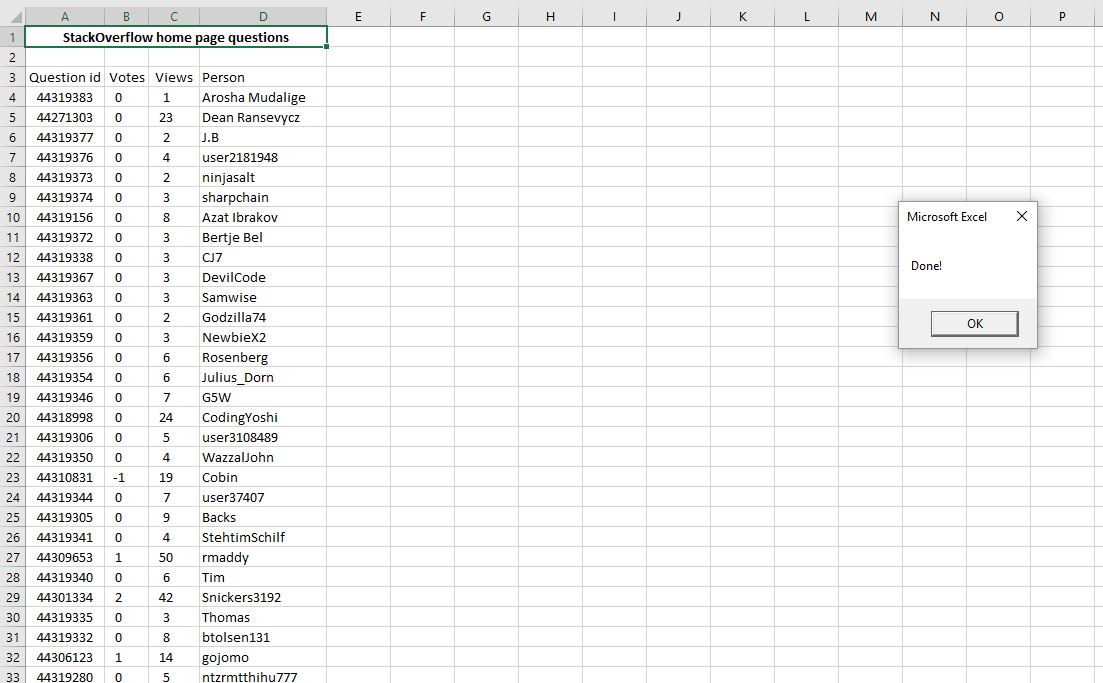The image size is (1103, 683).
Task: Select the rmaddy cell
Action: click(263, 557)
